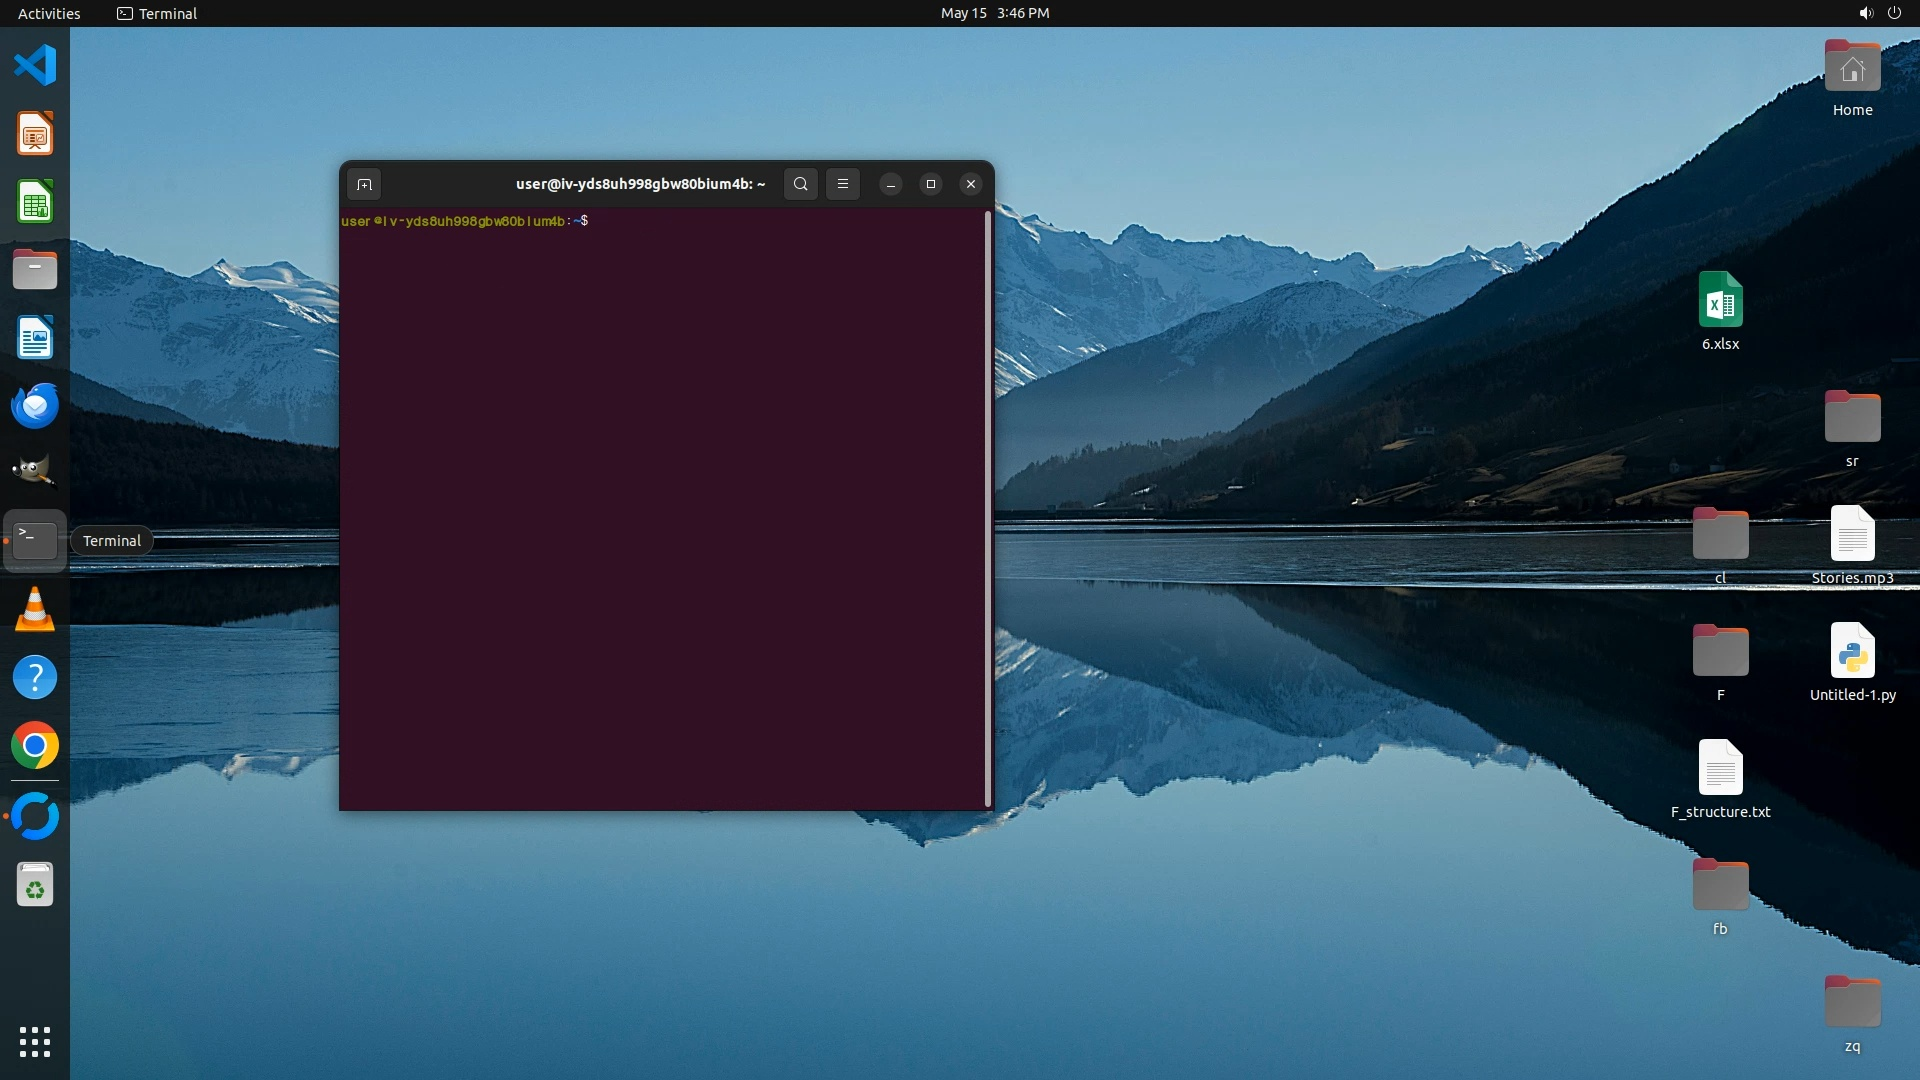Launch Visual Studio Code from dock
The height and width of the screenshot is (1080, 1920).
pyautogui.click(x=35, y=66)
